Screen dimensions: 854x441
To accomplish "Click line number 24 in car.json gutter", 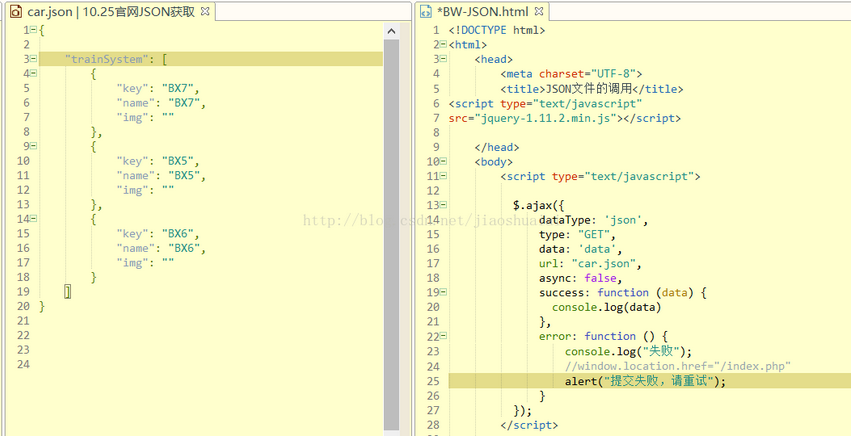I will pos(23,364).
